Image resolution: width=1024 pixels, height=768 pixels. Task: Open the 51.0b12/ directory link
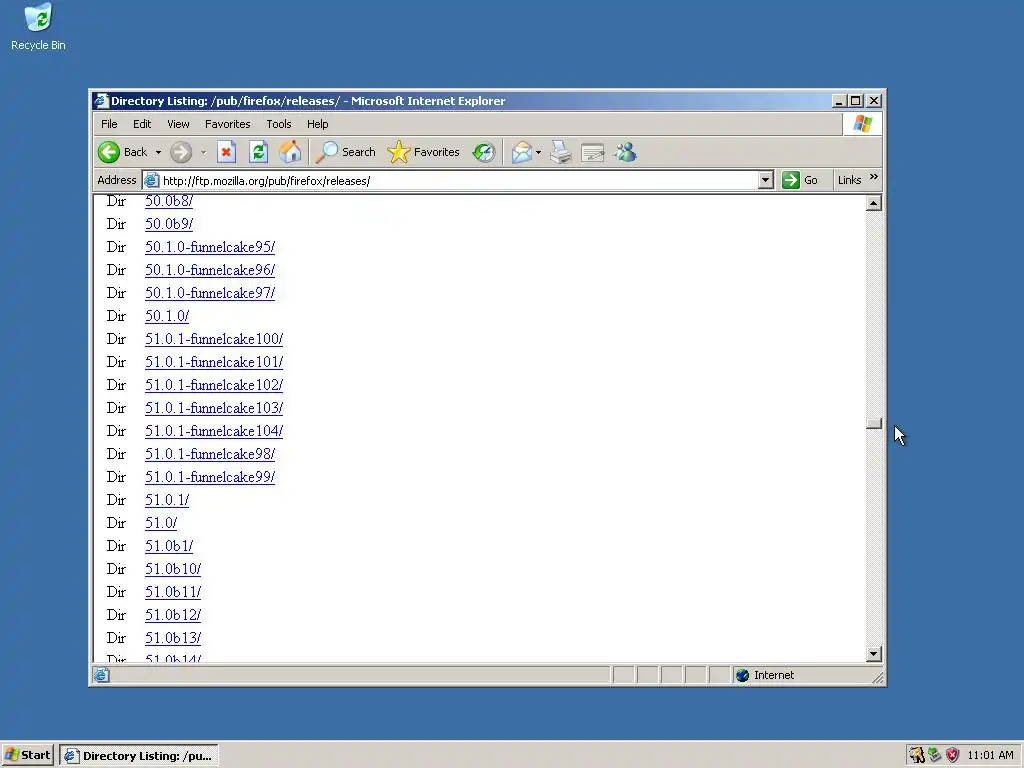(172, 615)
